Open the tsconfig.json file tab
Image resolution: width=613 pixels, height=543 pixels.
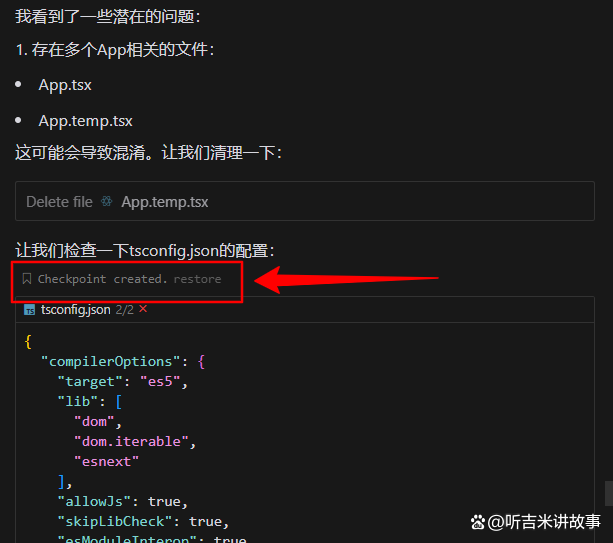[76, 310]
